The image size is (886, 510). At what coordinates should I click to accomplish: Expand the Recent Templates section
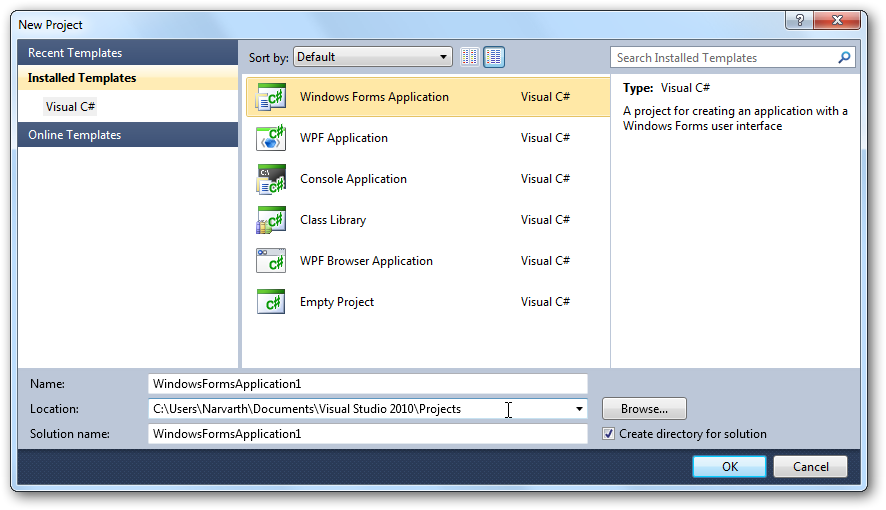tap(127, 53)
